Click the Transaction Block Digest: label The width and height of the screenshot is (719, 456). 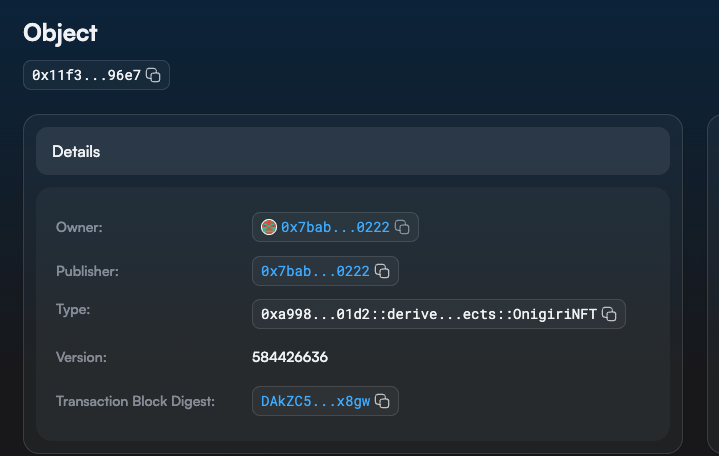[135, 401]
